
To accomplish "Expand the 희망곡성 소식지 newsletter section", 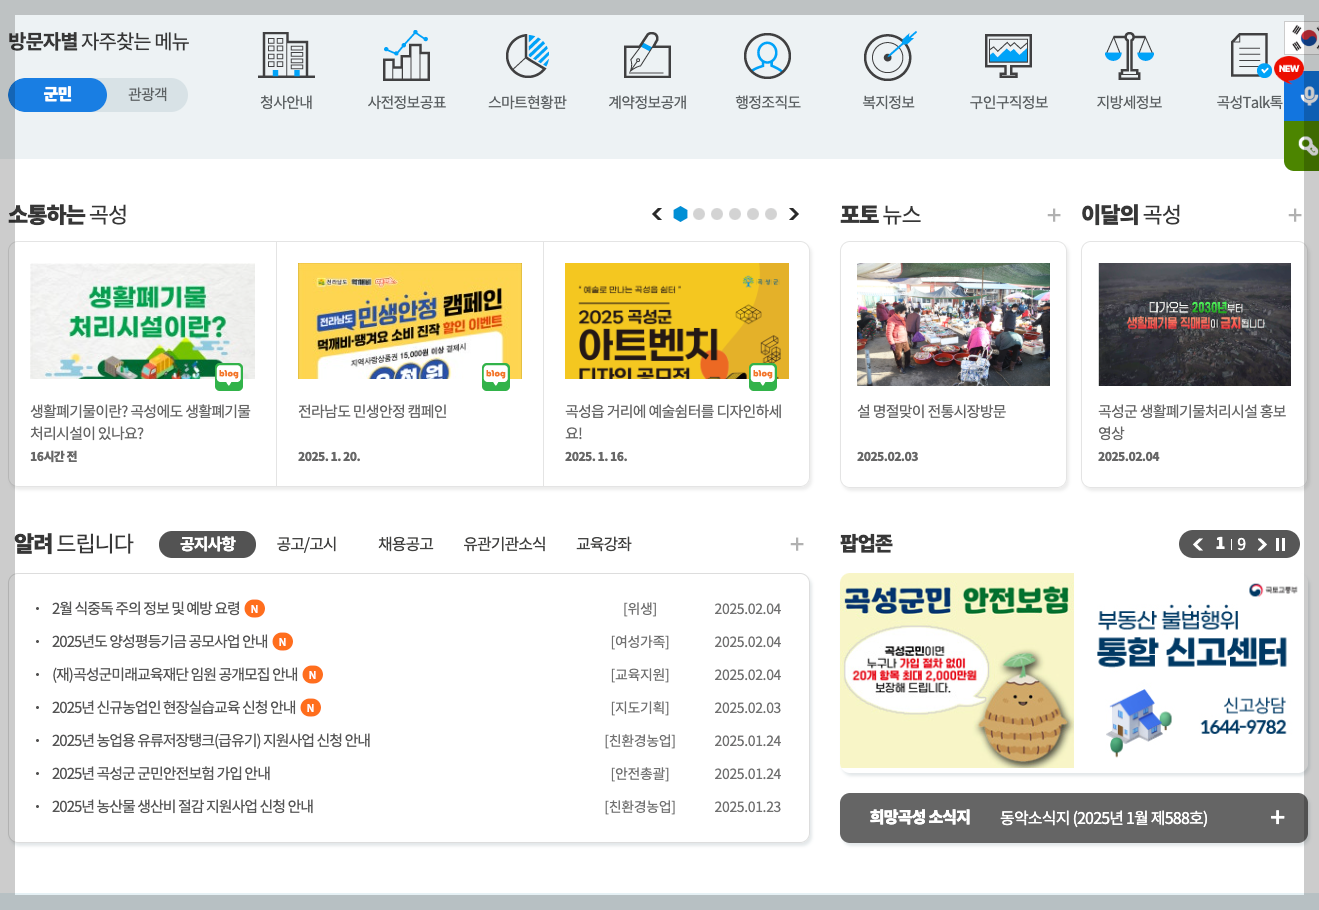I will (1277, 817).
